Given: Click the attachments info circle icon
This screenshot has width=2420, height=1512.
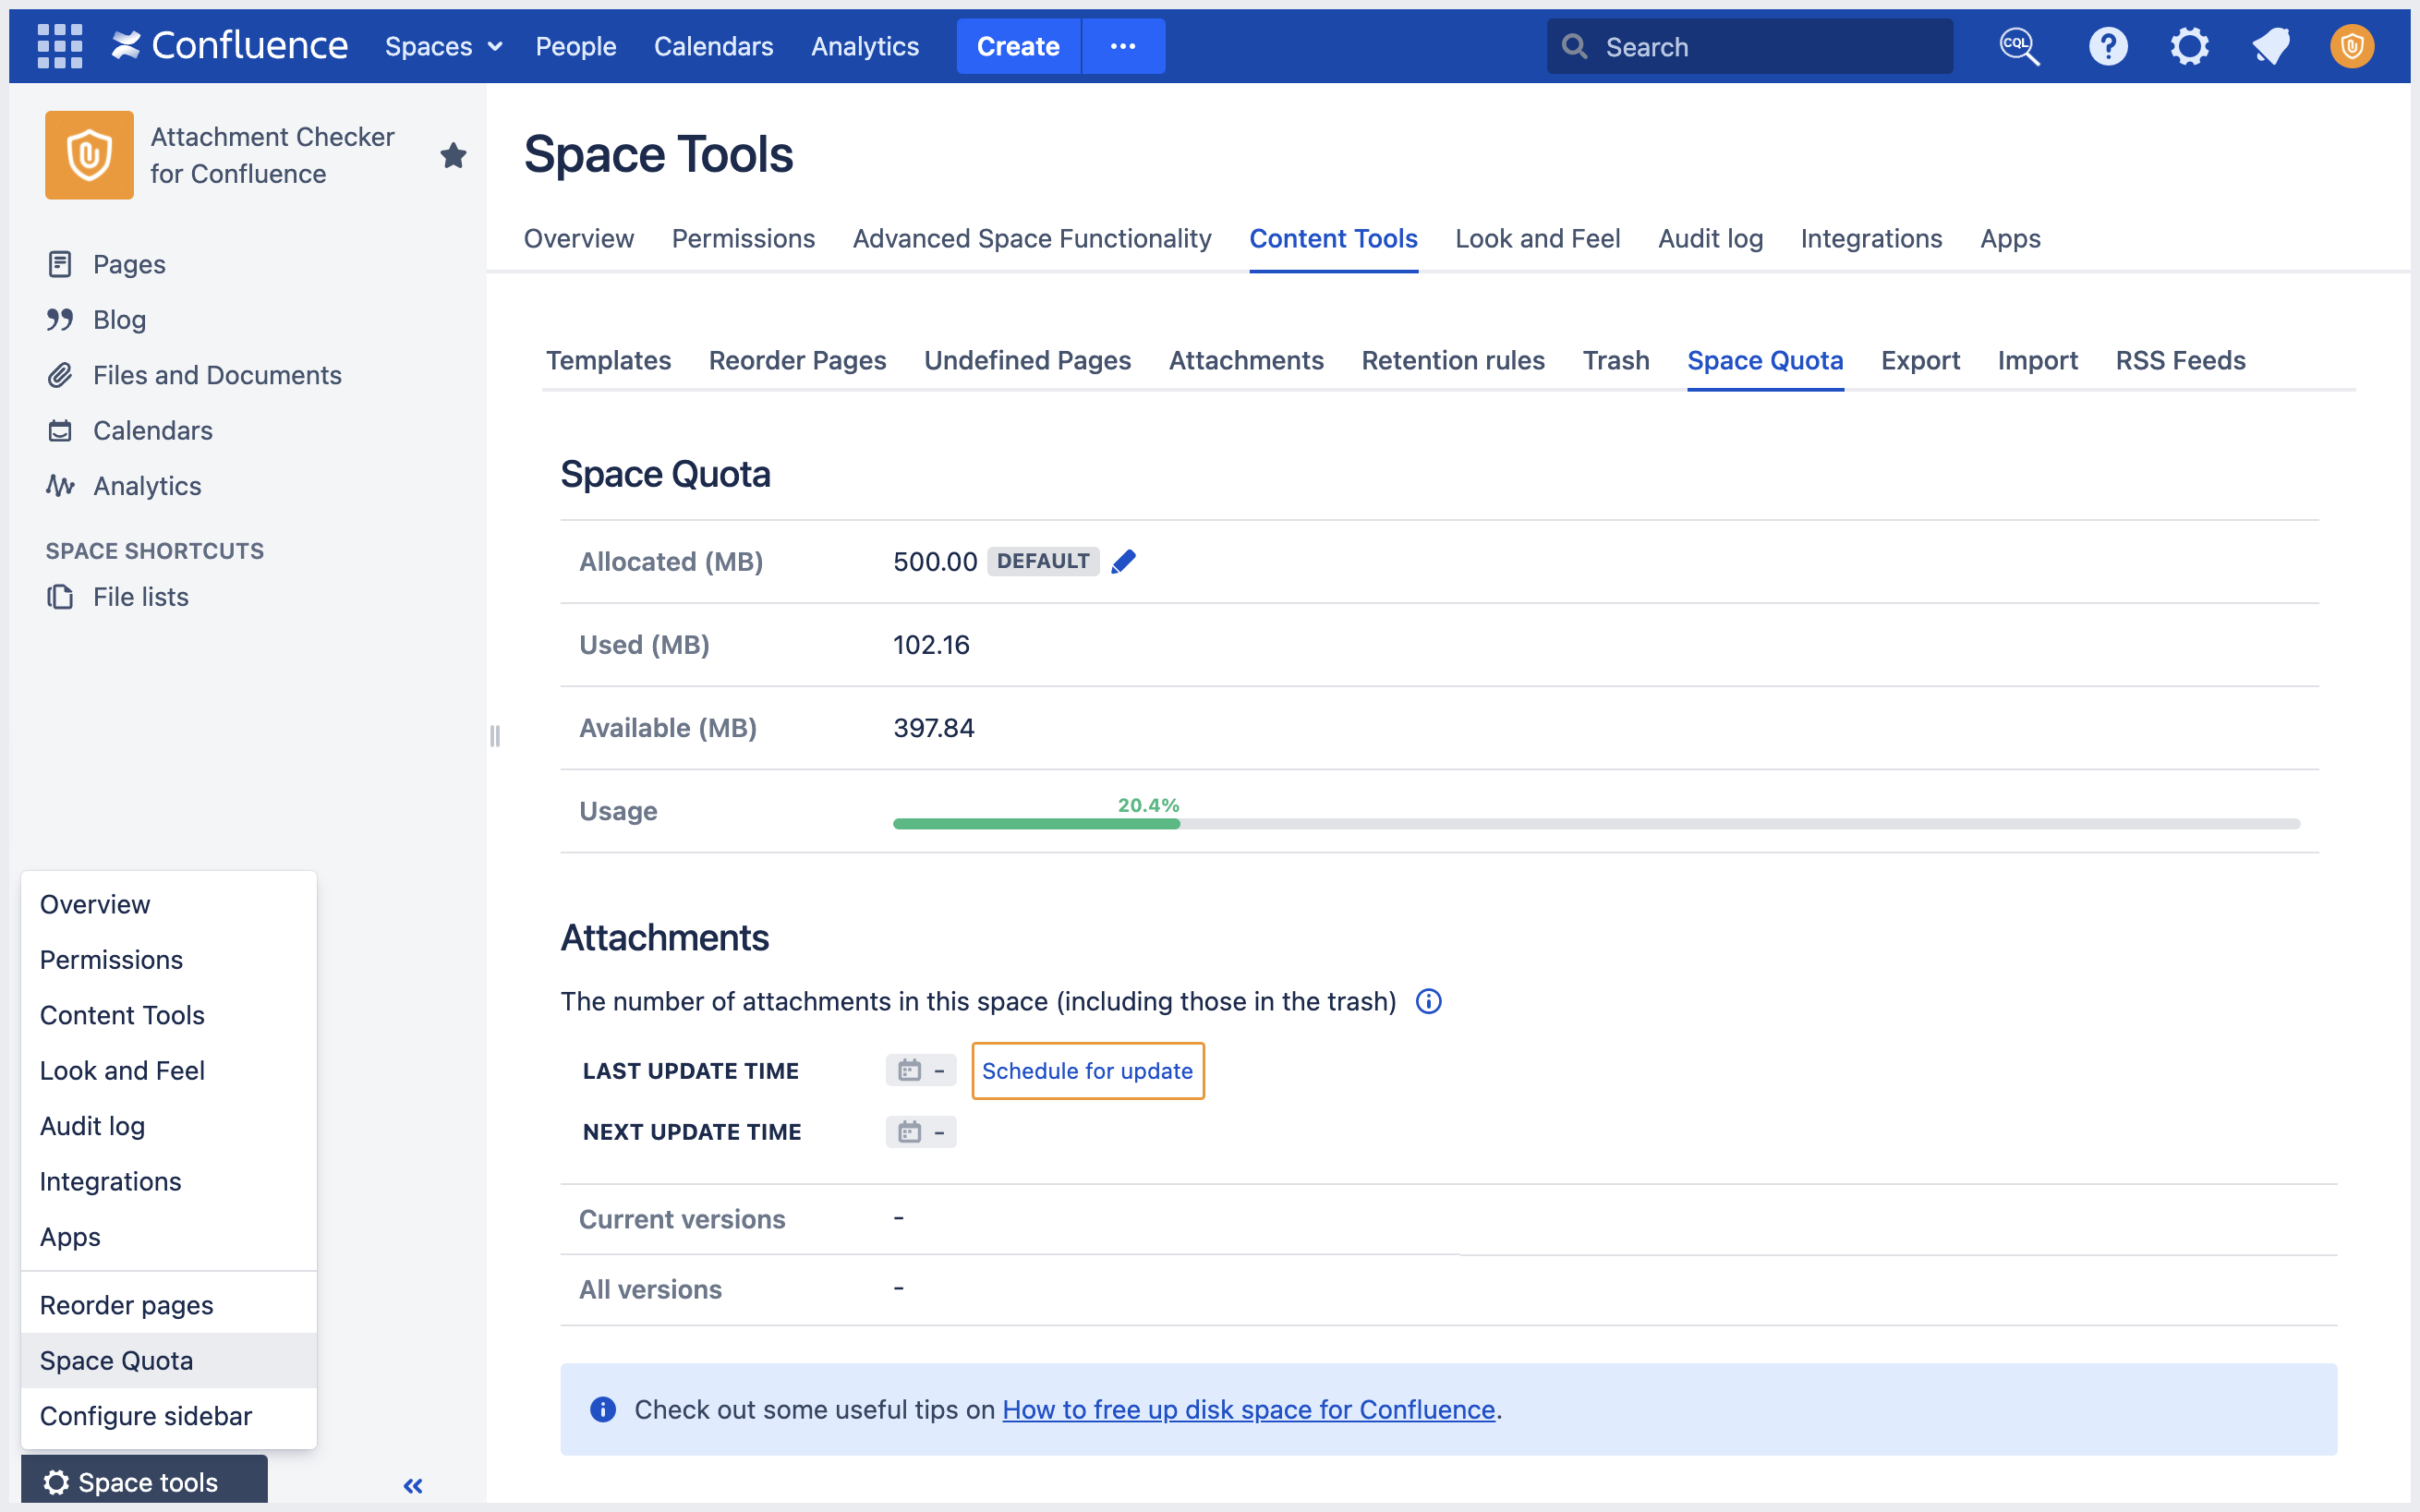Looking at the screenshot, I should pyautogui.click(x=1428, y=1001).
